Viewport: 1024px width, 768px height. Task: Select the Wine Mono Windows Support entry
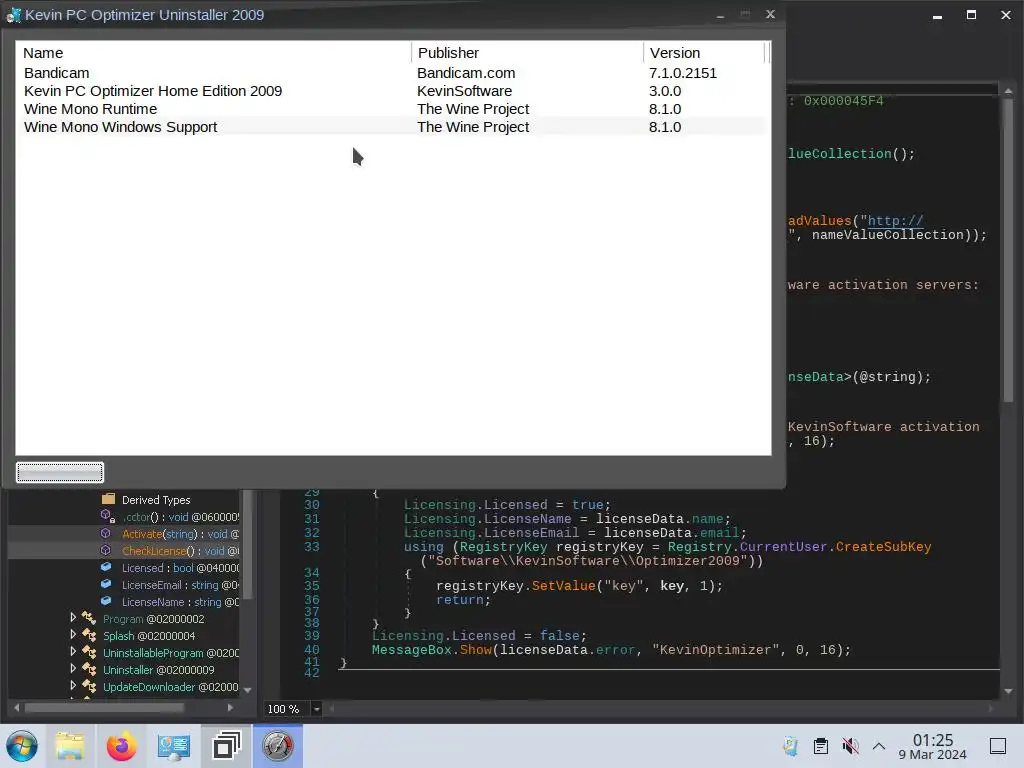coord(392,127)
